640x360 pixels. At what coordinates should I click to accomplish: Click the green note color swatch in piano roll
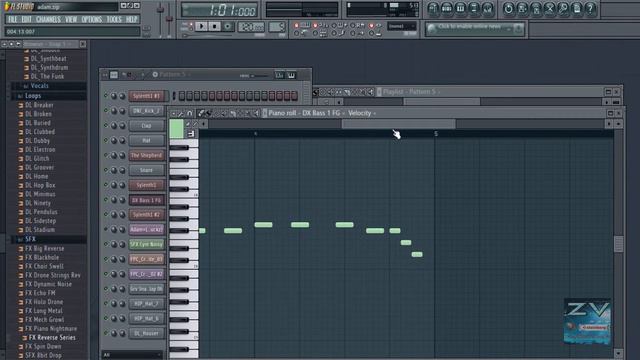(x=176, y=129)
